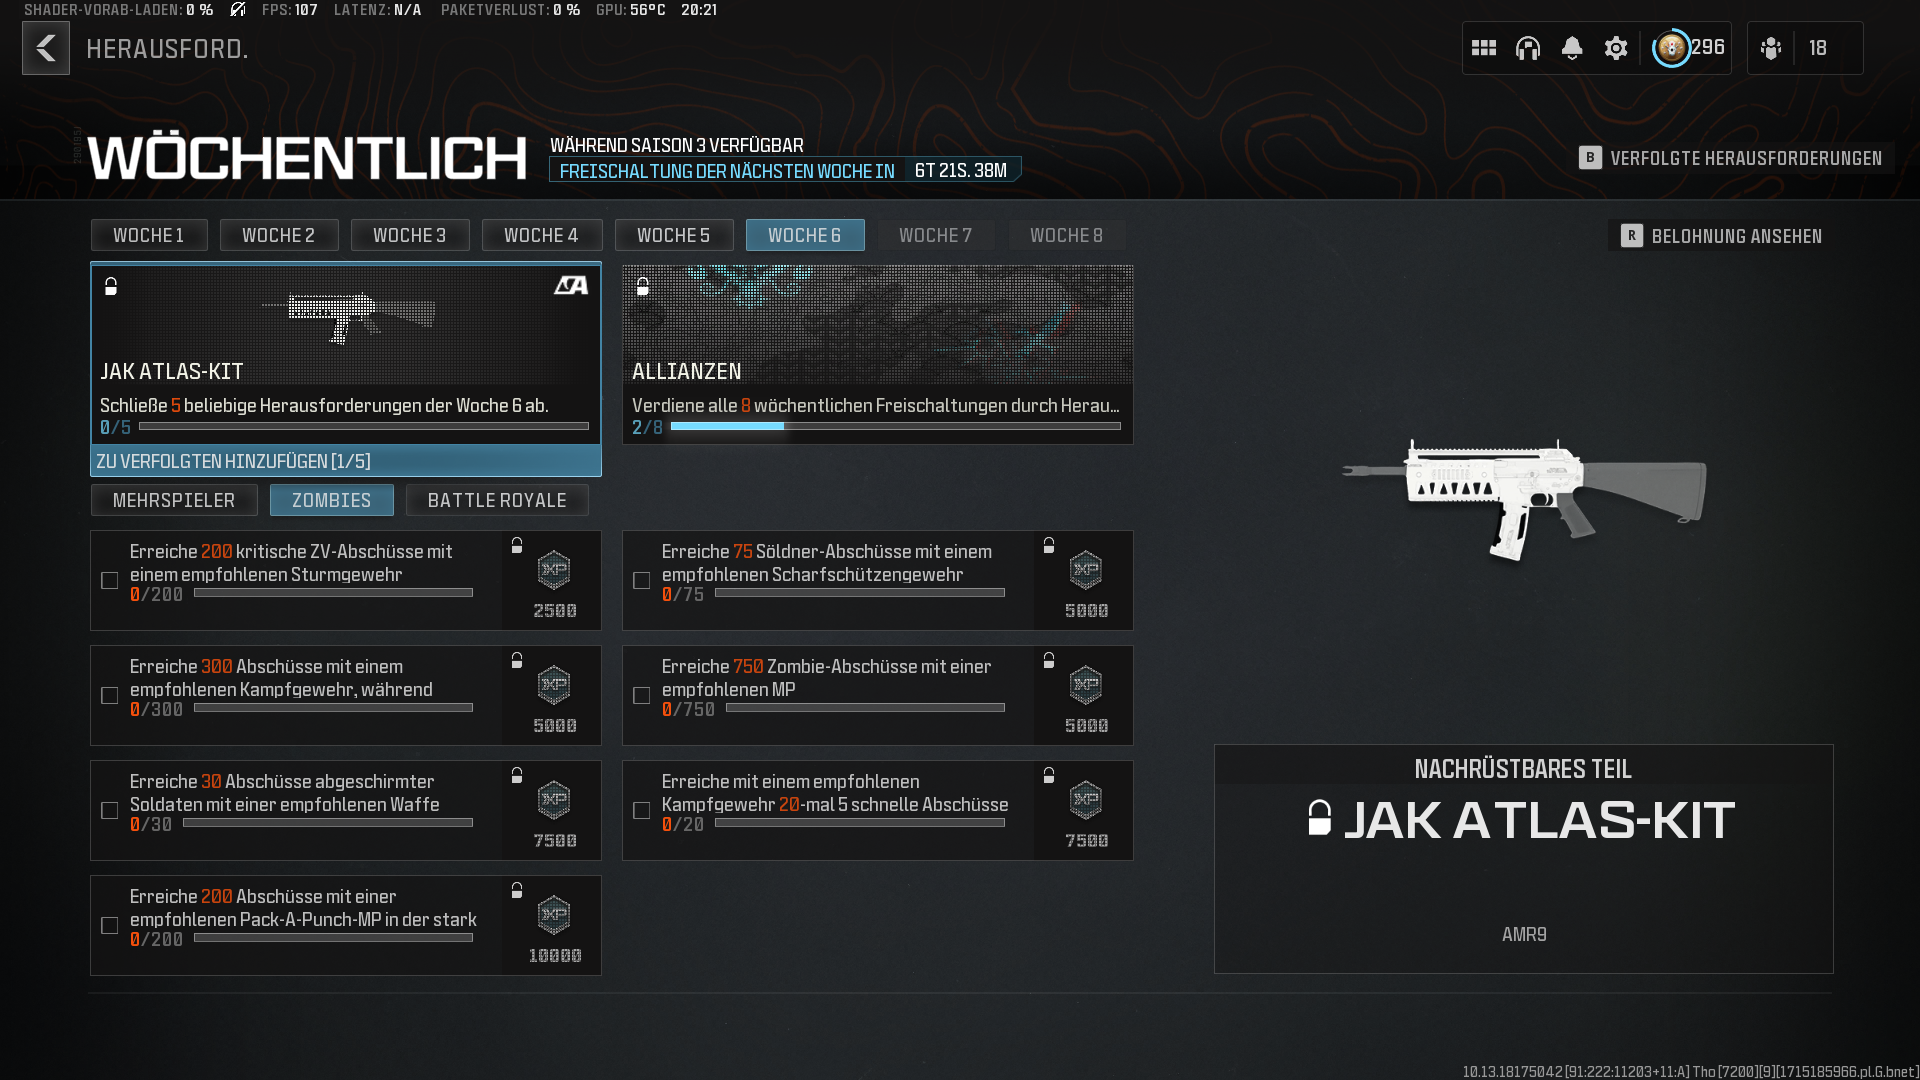Viewport: 1920px width, 1080px height.
Task: Click Zu Verfolgten Hinzufügen button
Action: 346,461
